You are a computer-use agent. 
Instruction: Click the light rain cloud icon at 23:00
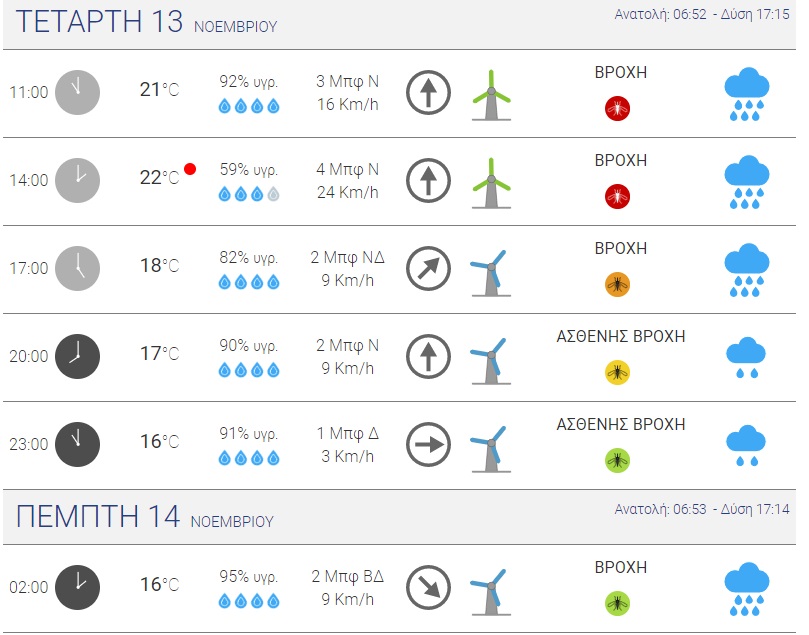(746, 445)
